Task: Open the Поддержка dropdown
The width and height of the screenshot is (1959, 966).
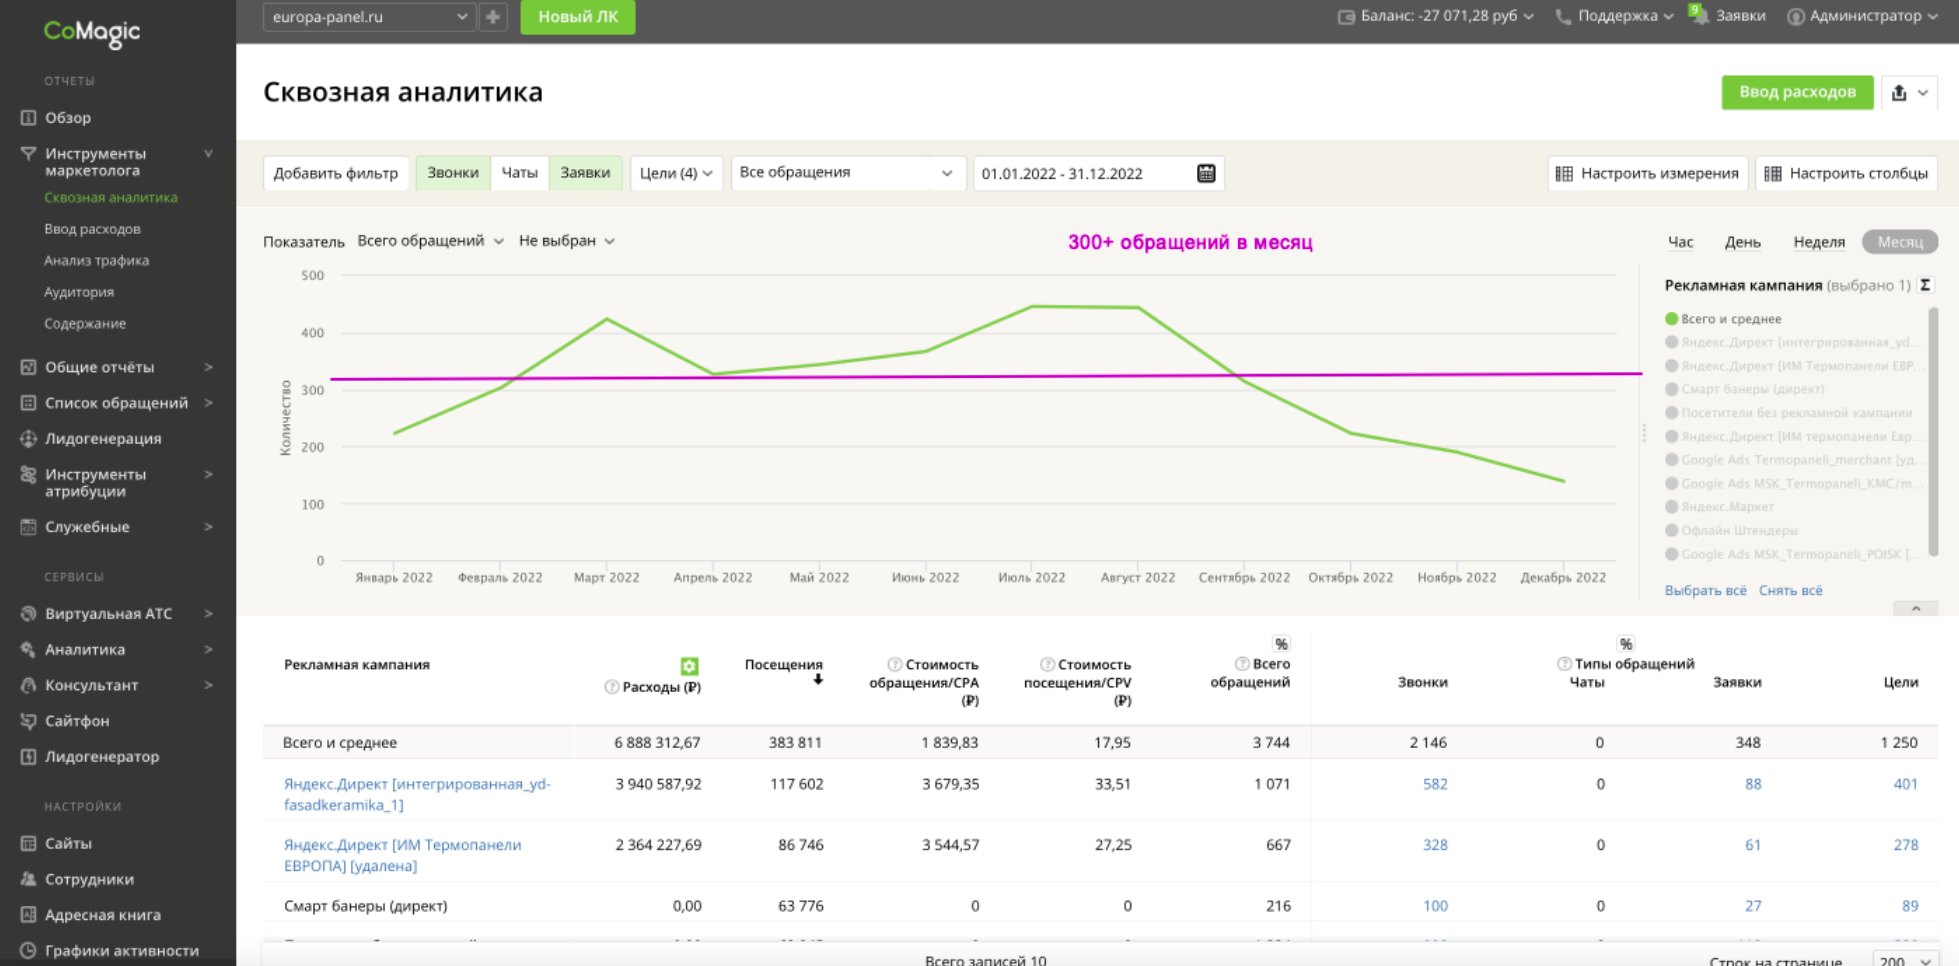Action: coord(1614,16)
